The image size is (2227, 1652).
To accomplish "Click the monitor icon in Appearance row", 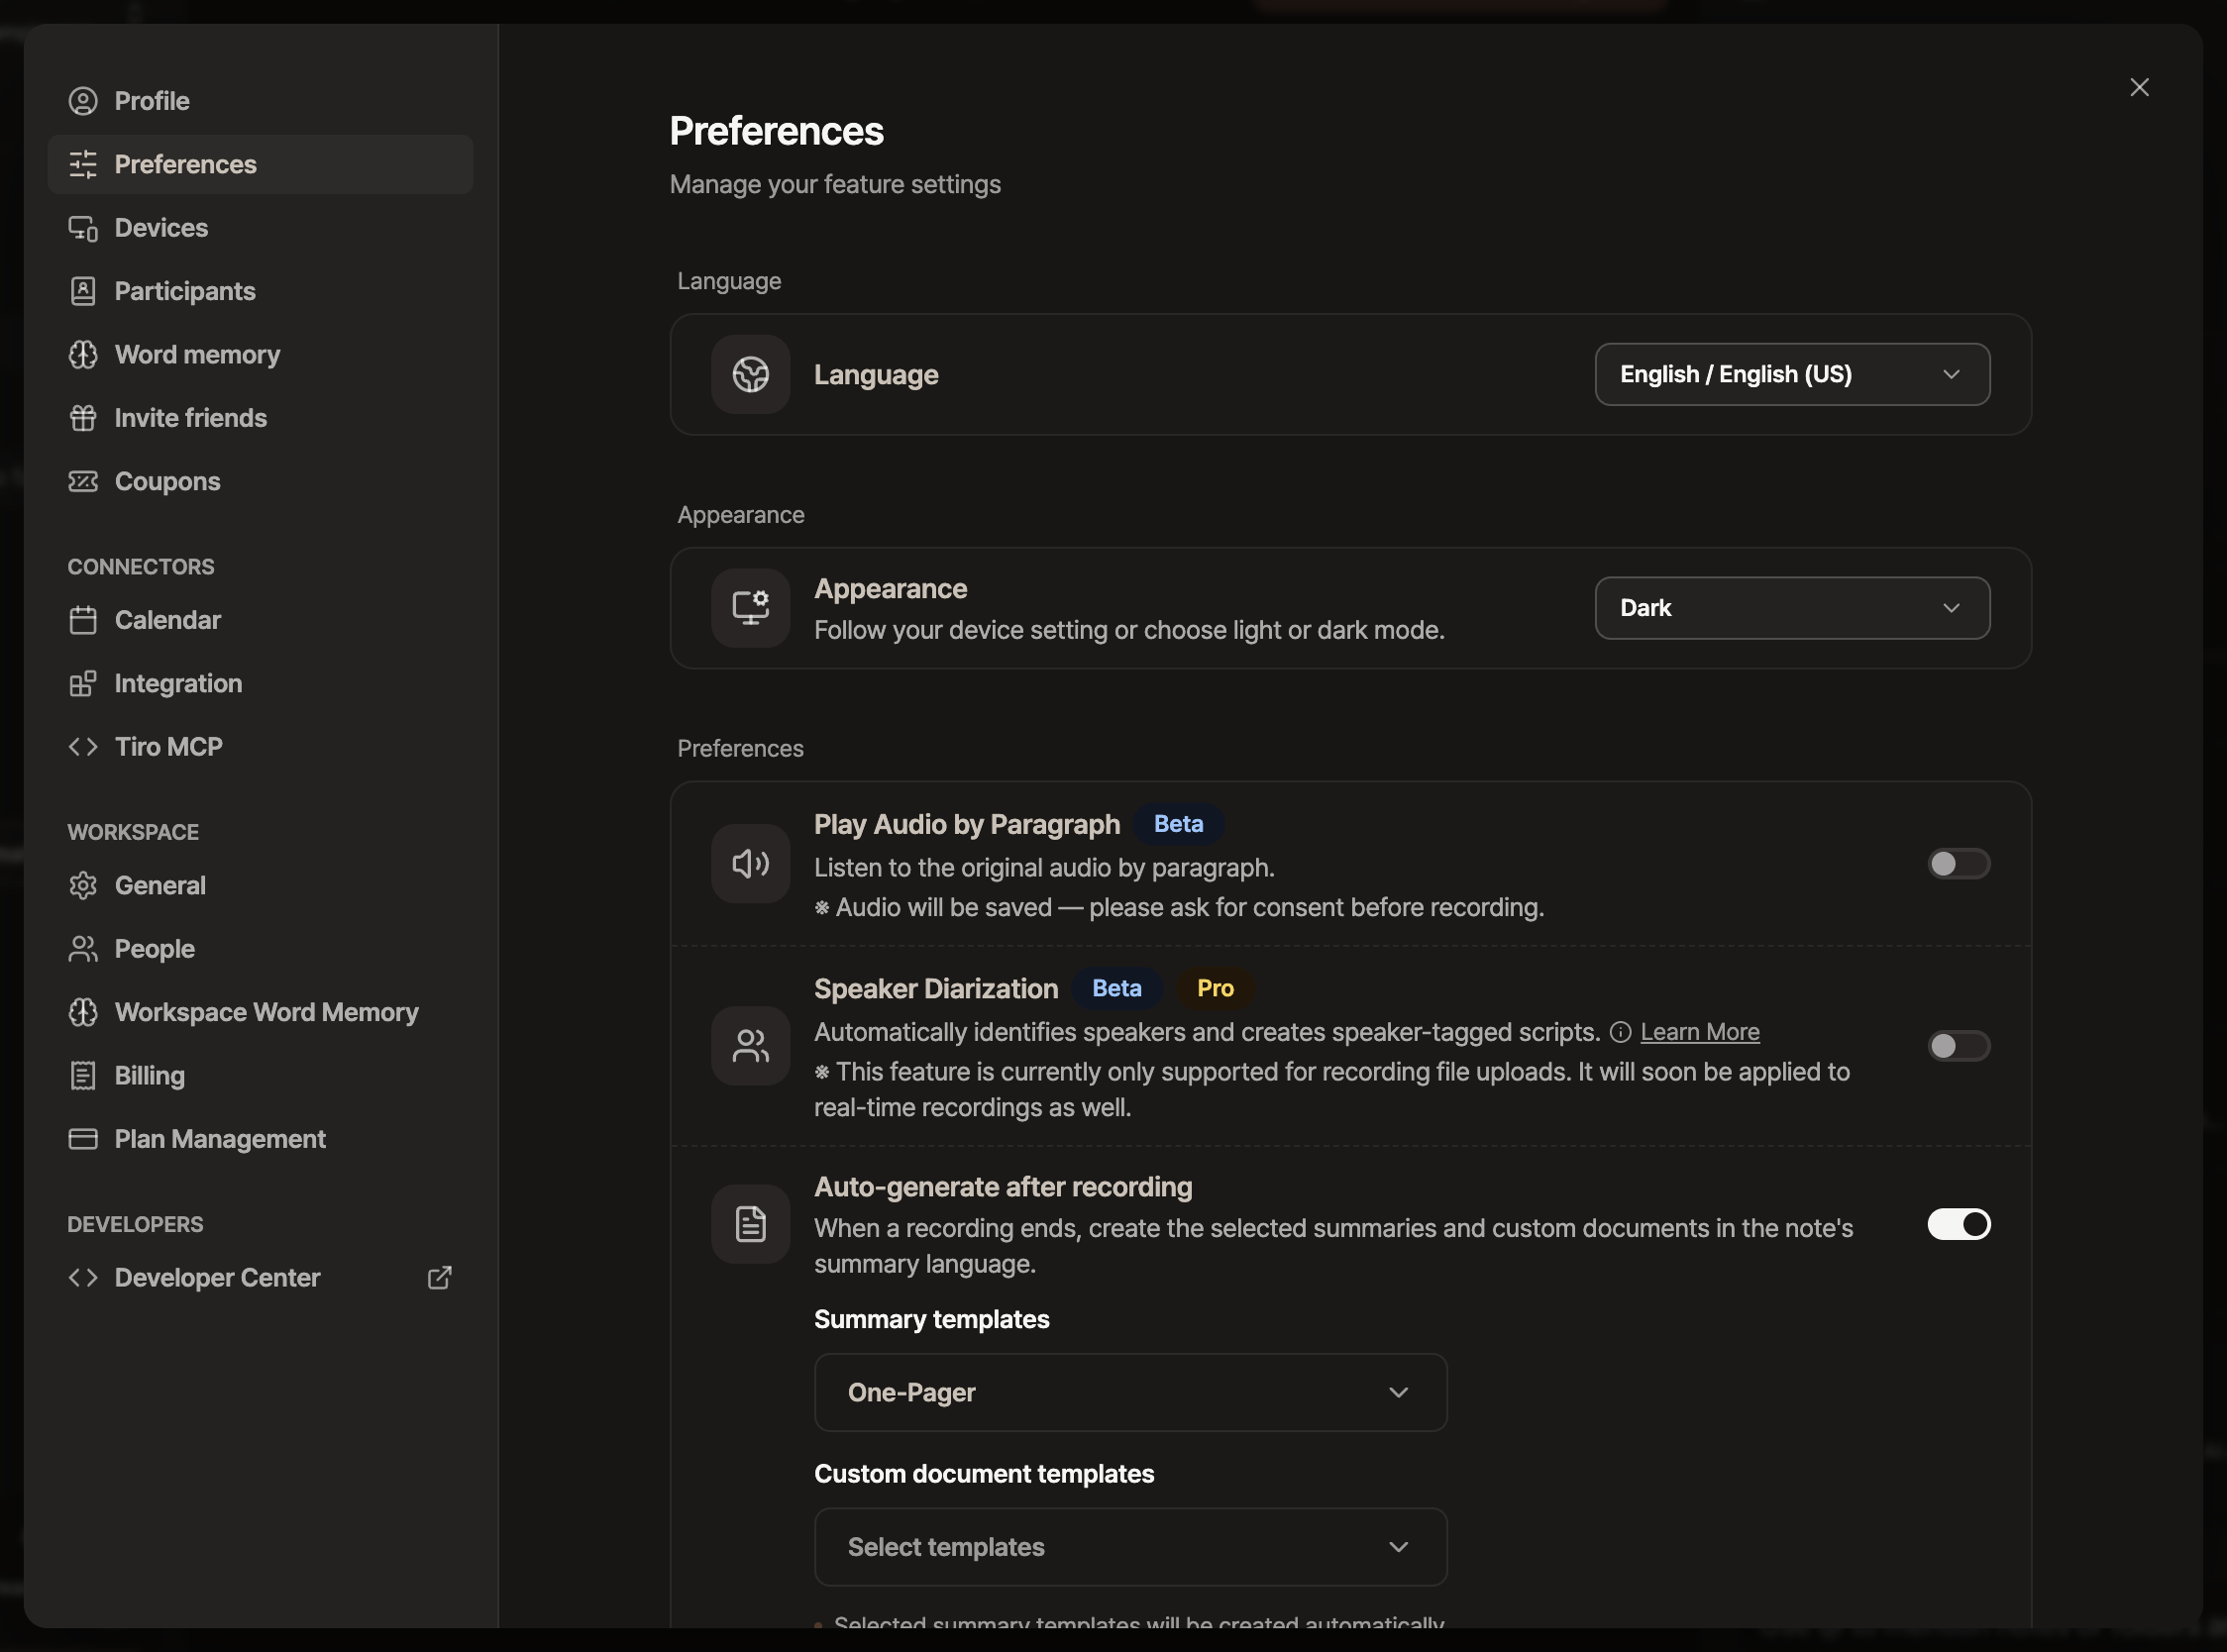I will [751, 608].
